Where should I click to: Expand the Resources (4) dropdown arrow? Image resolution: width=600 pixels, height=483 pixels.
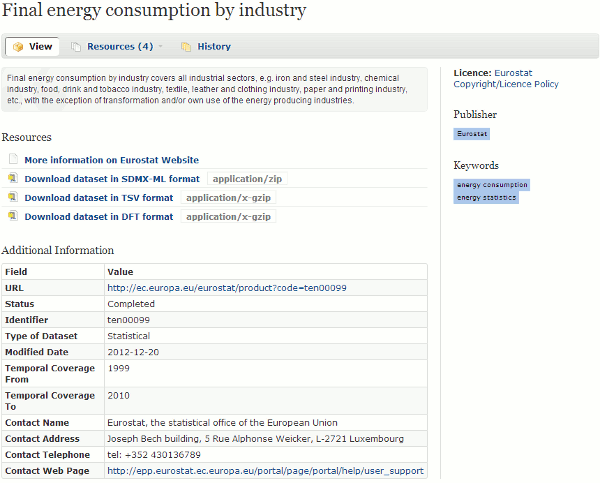tap(160, 46)
